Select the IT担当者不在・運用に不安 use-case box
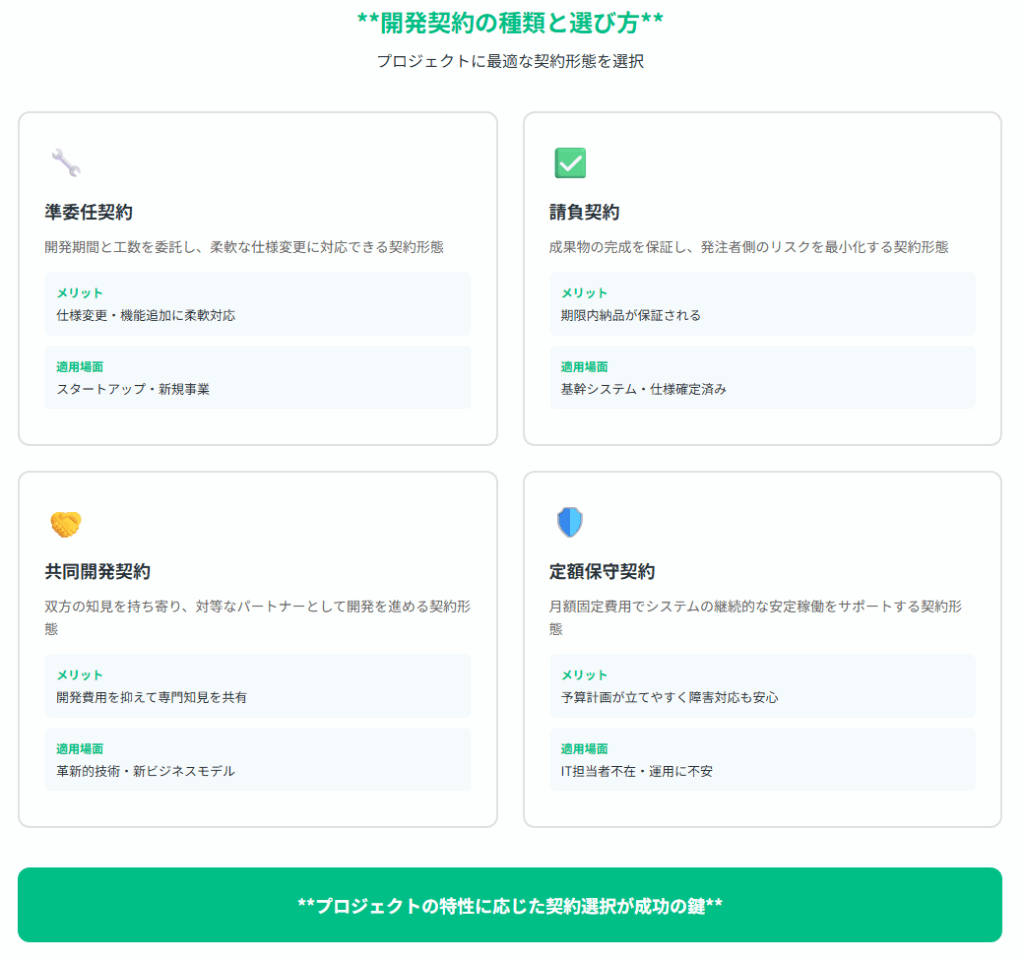Viewport: 1024px width, 960px height. [x=762, y=760]
